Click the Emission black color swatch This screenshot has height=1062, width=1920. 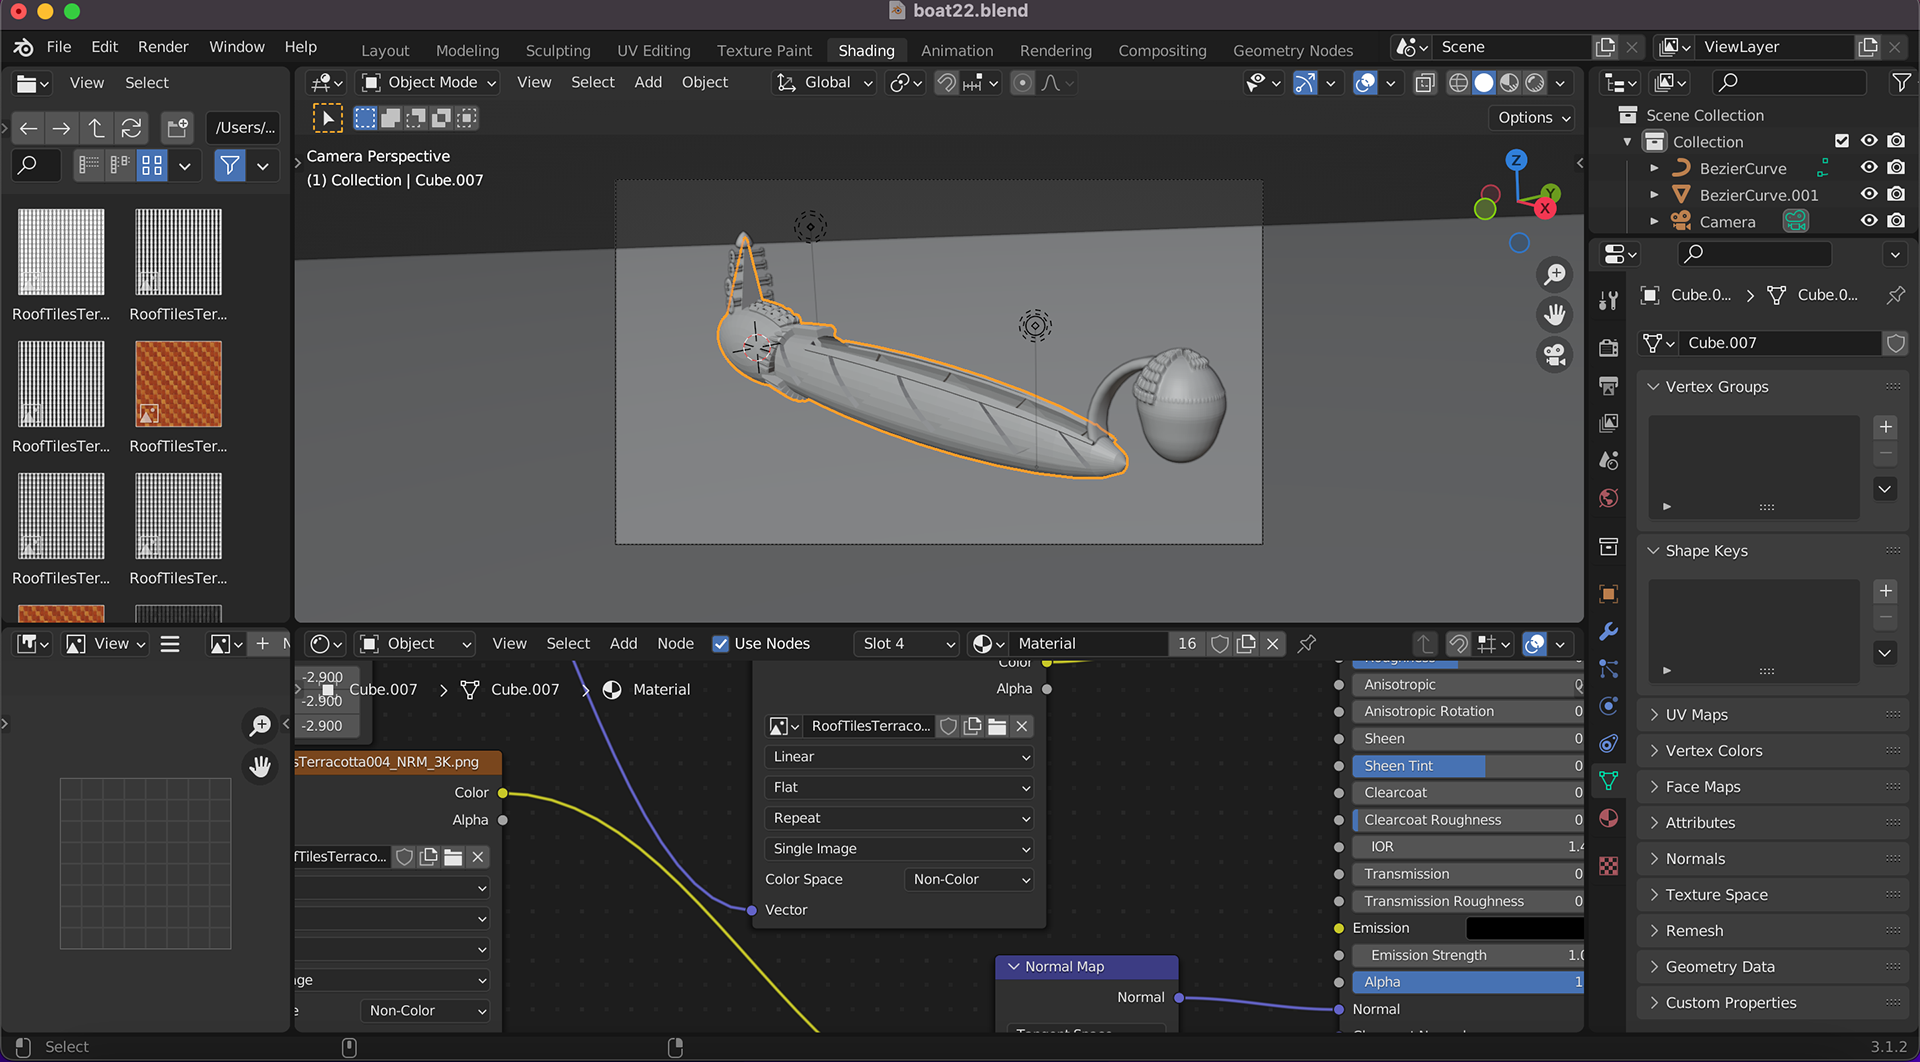(1524, 928)
